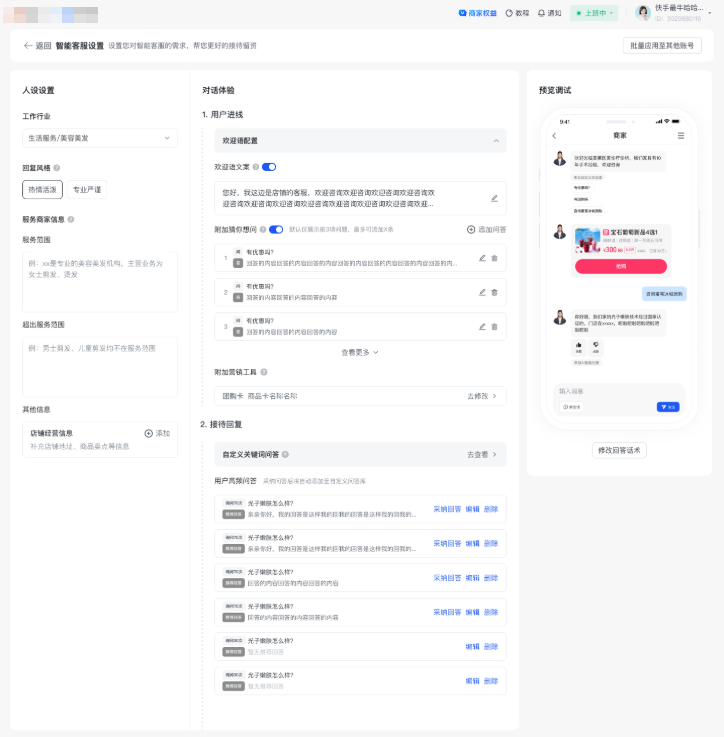Image resolution: width=724 pixels, height=737 pixels.
Task: Toggle the 附加猜你想问 switch
Action: [276, 229]
